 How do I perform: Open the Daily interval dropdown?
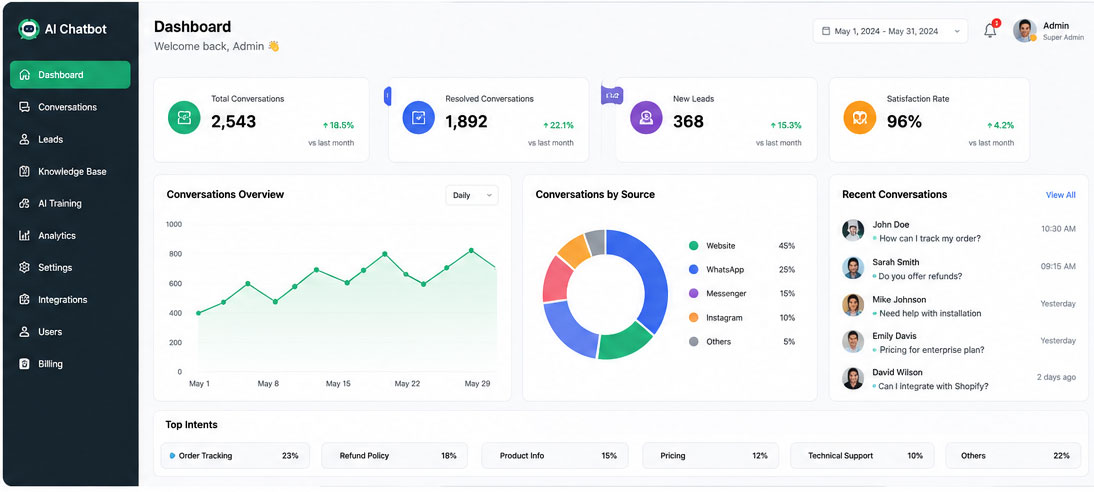coord(472,195)
